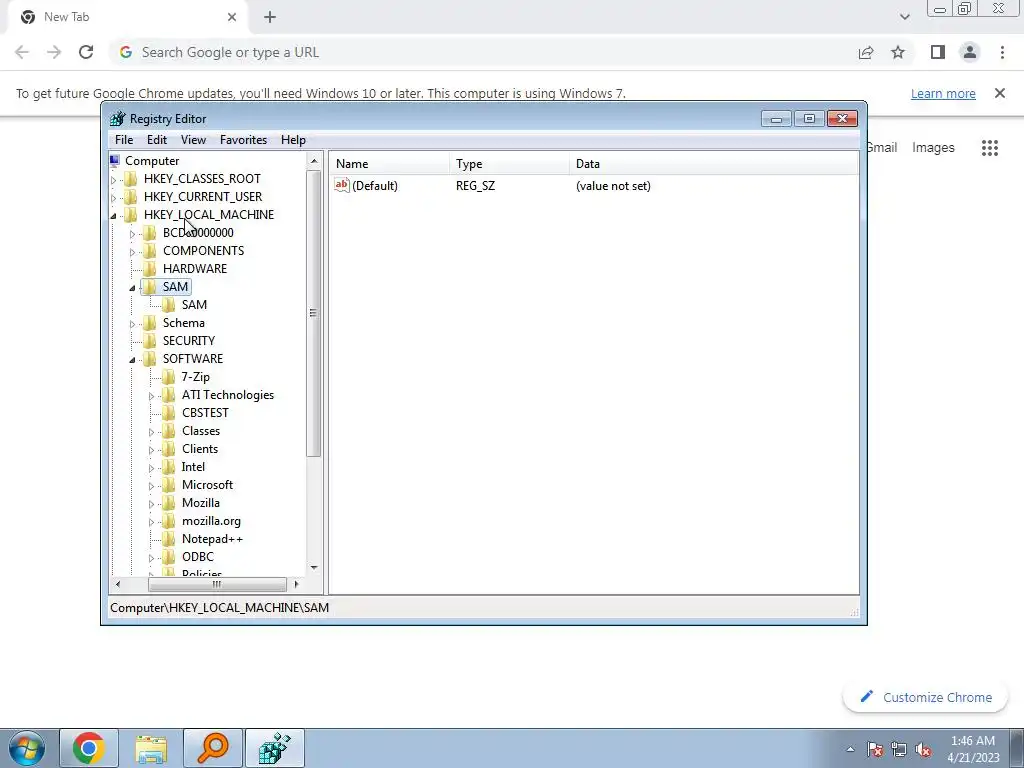The height and width of the screenshot is (768, 1024).
Task: Open the Windows Start menu orb
Action: pos(27,748)
